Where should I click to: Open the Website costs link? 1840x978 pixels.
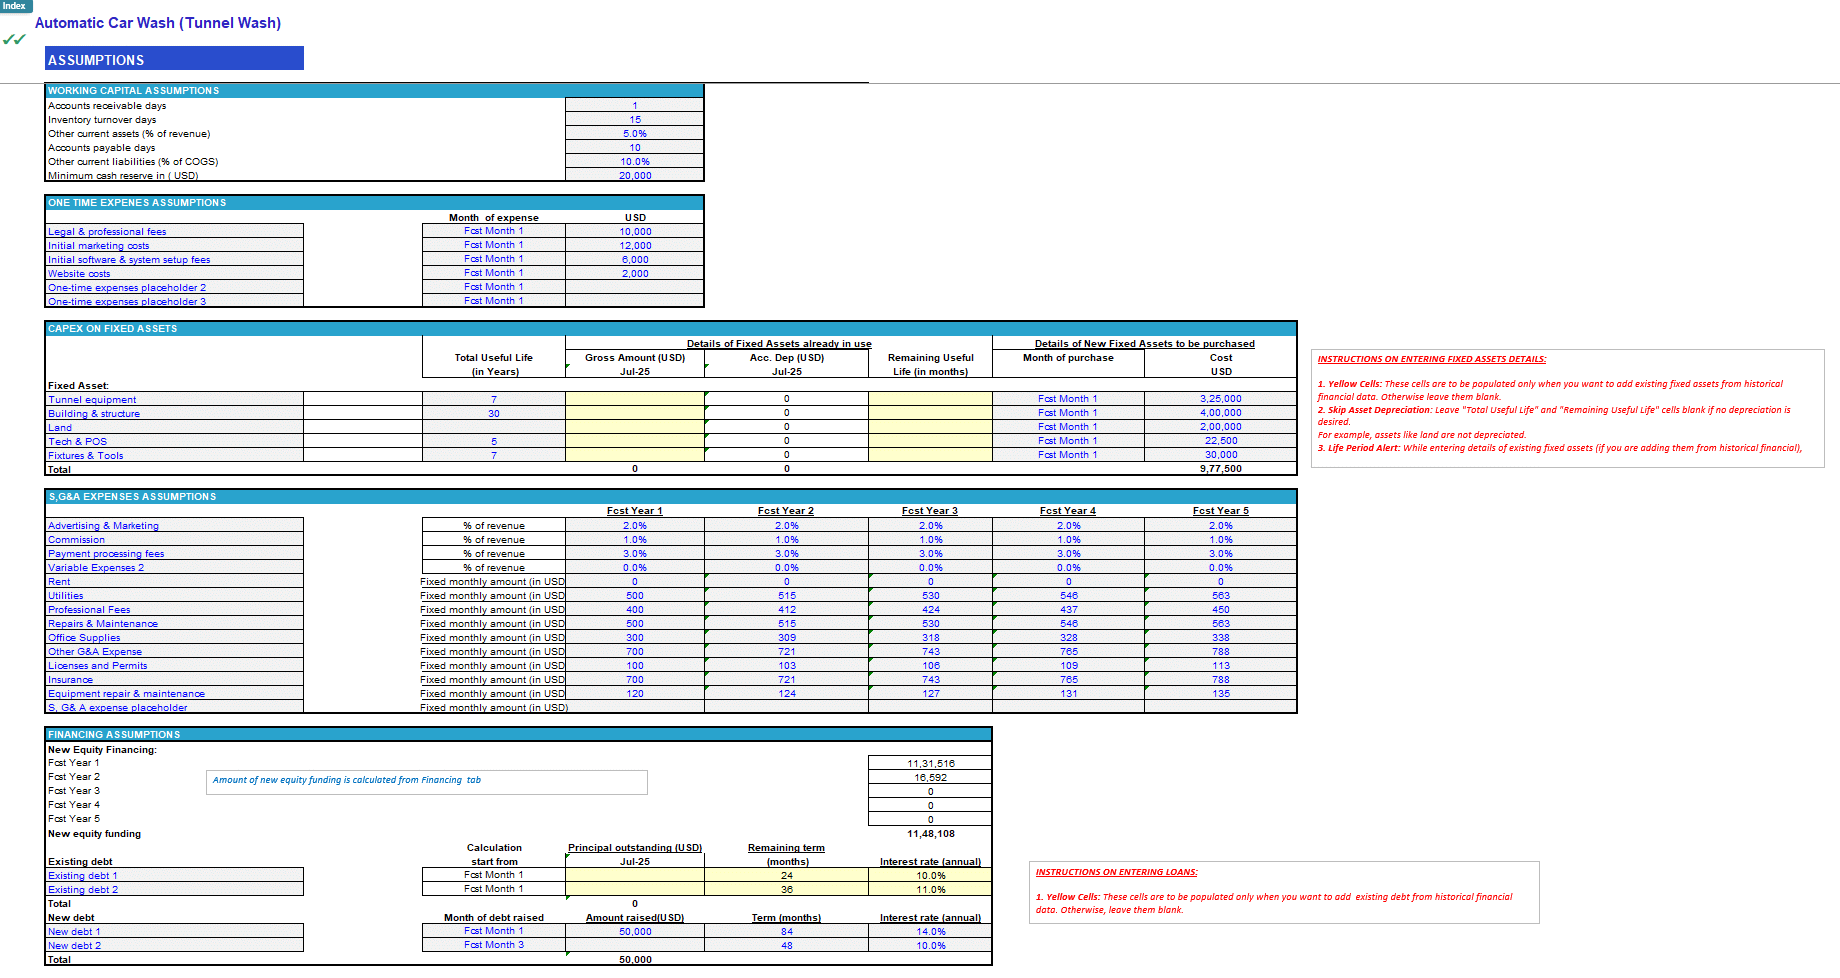click(79, 274)
